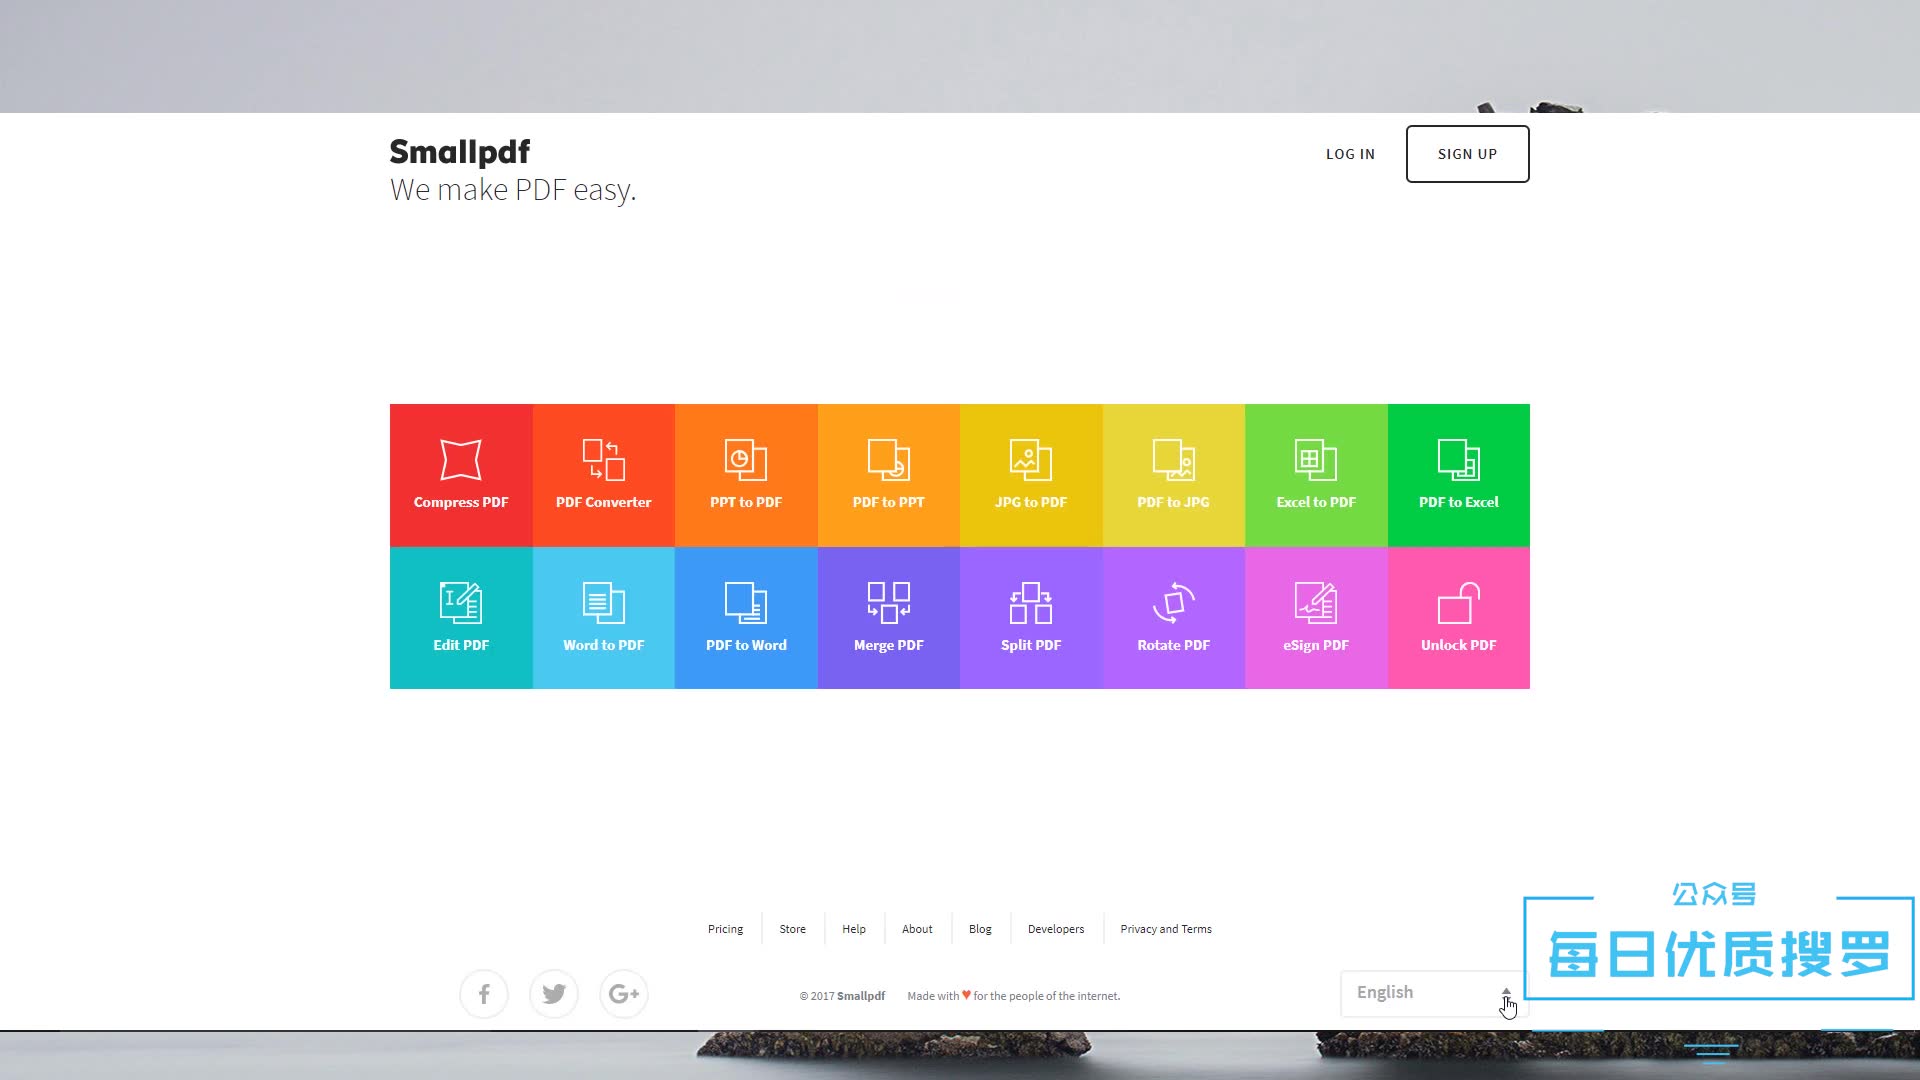Choose the PDF to PPT tile
Screen dimensions: 1920x1080
coord(889,475)
